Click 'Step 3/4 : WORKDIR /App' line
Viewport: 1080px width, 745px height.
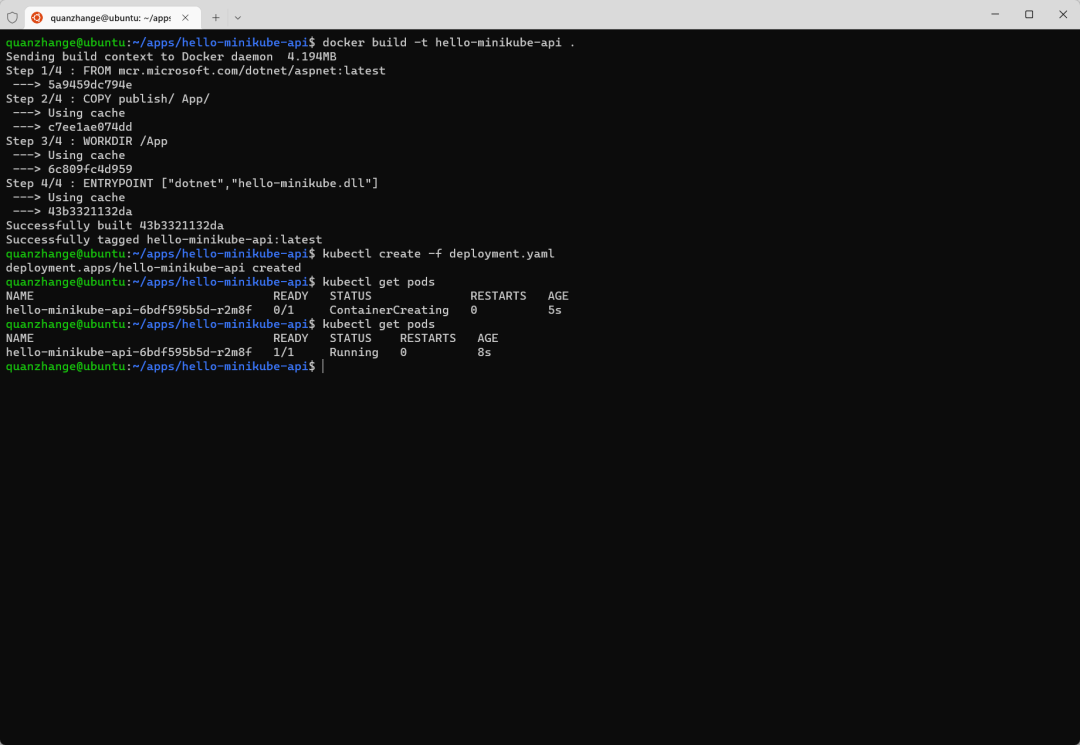pyautogui.click(x=87, y=141)
